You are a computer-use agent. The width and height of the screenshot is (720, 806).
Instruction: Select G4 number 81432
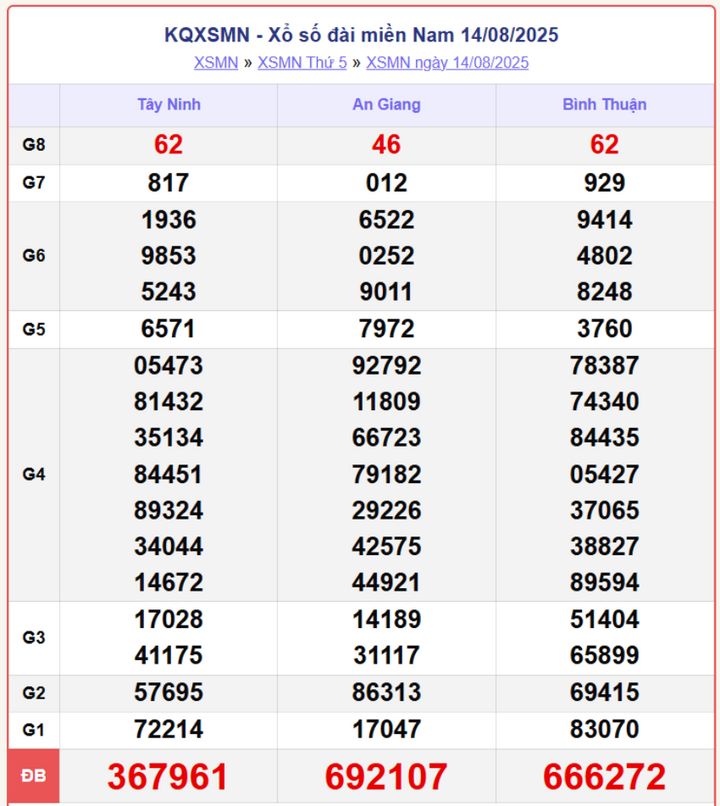tap(169, 402)
